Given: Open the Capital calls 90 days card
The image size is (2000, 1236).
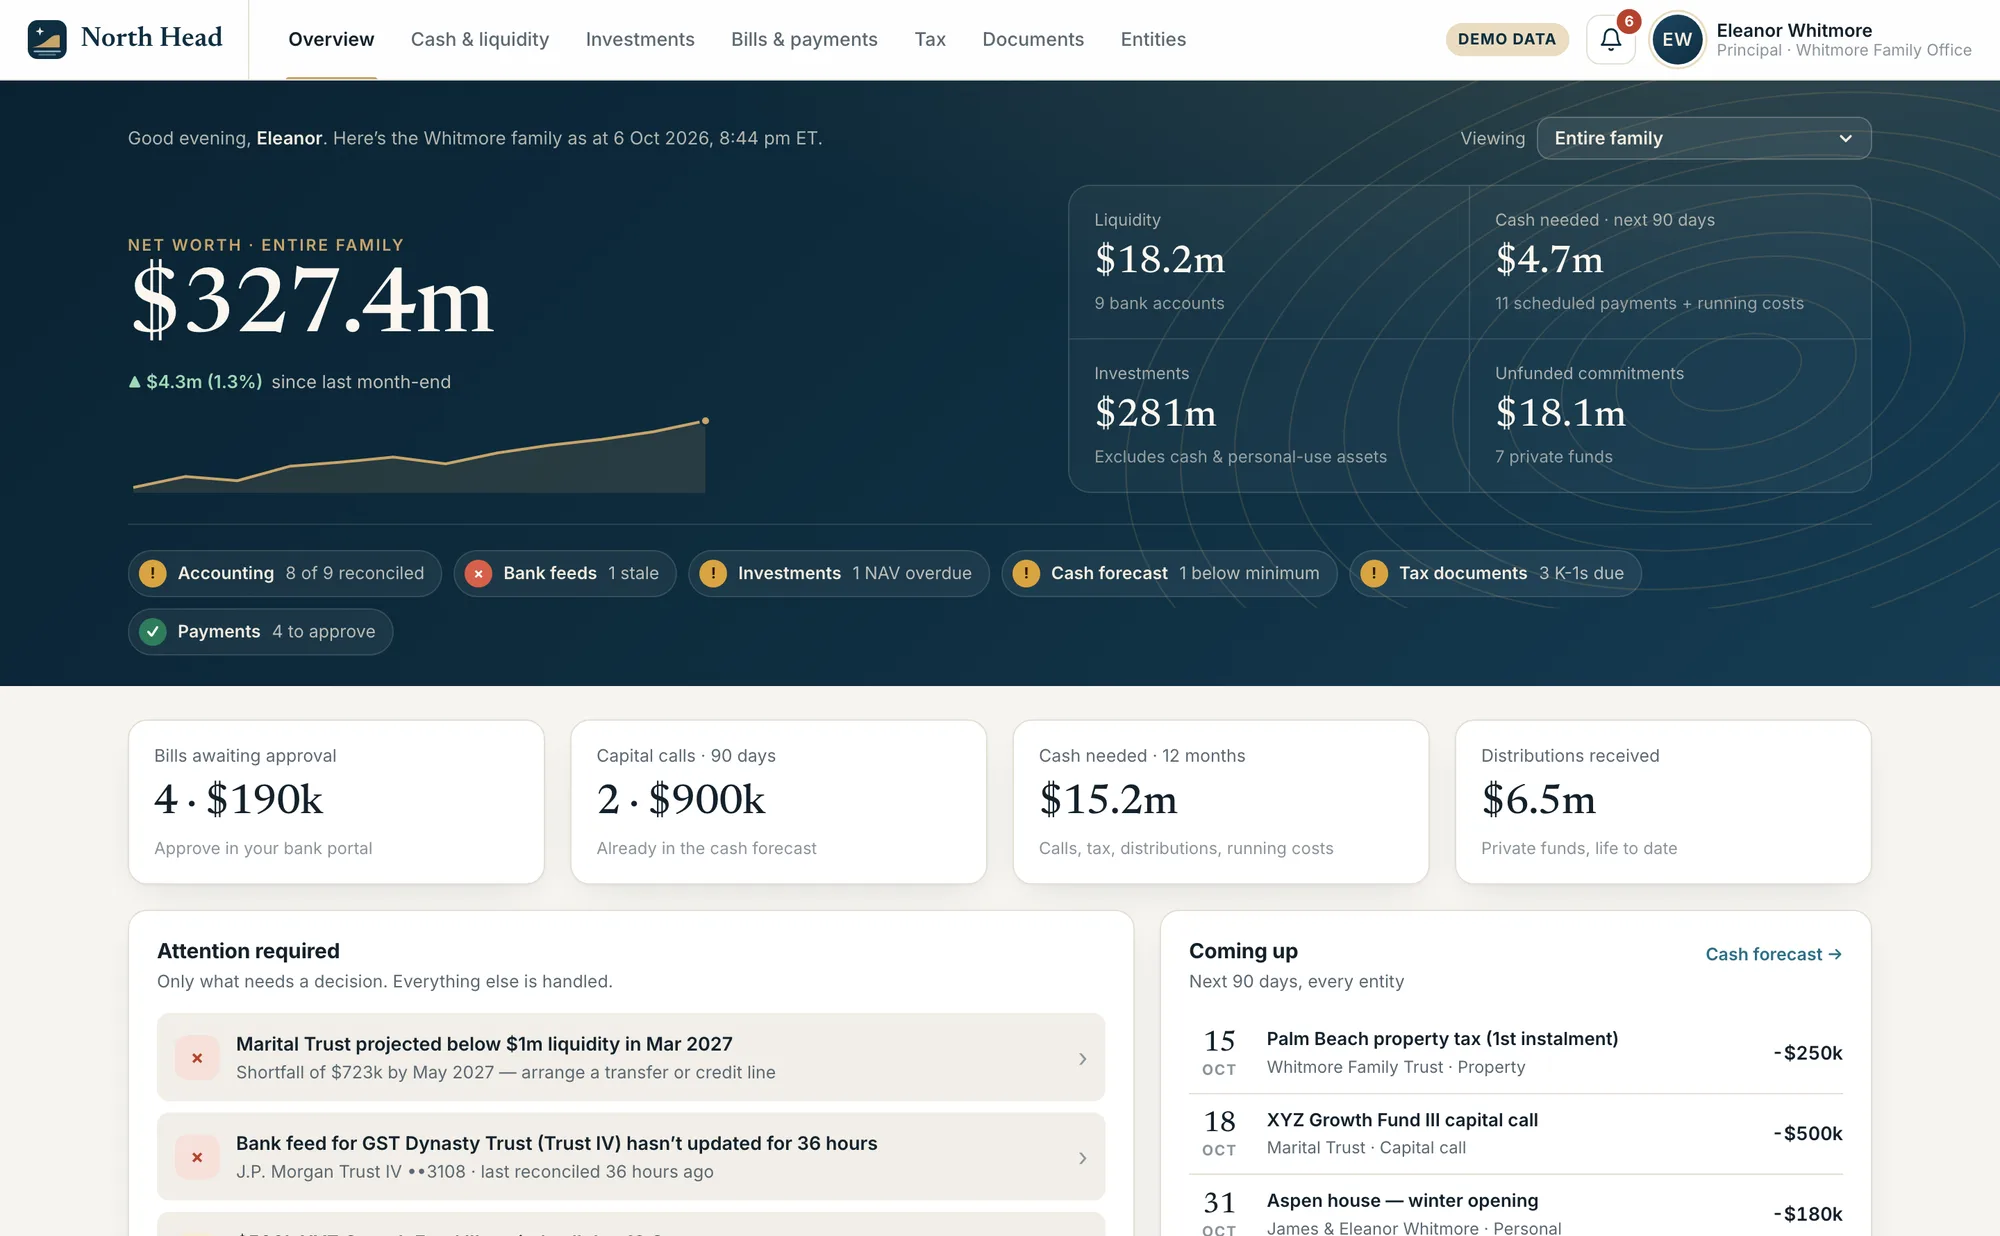Looking at the screenshot, I should (x=778, y=802).
